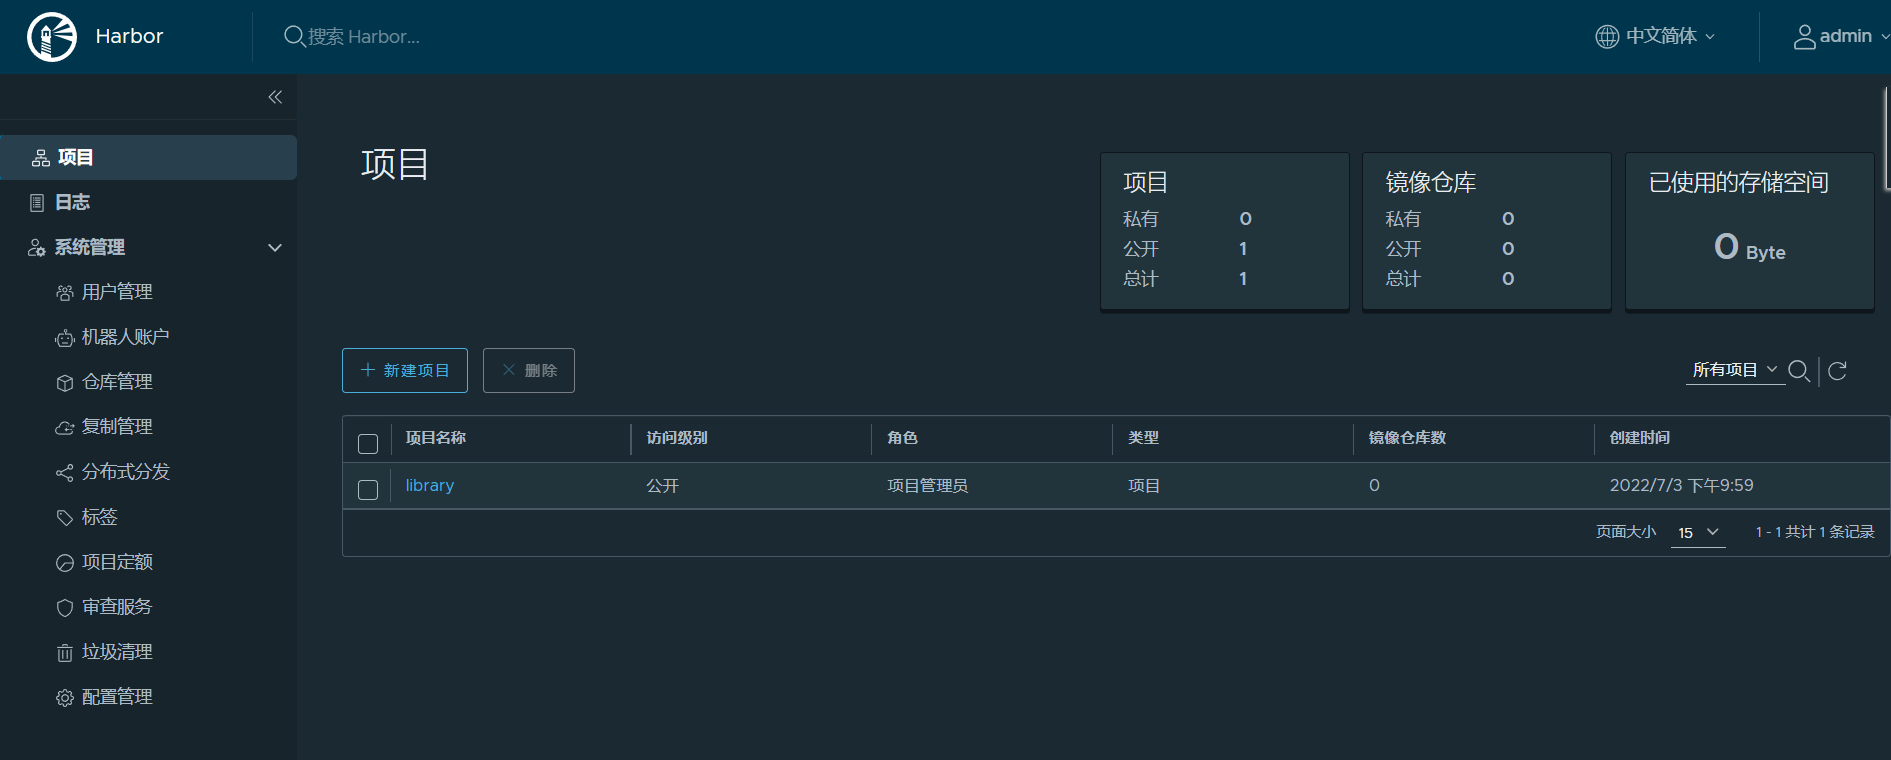
Task: Click the 机器人账户 robot icon
Action: click(65, 338)
